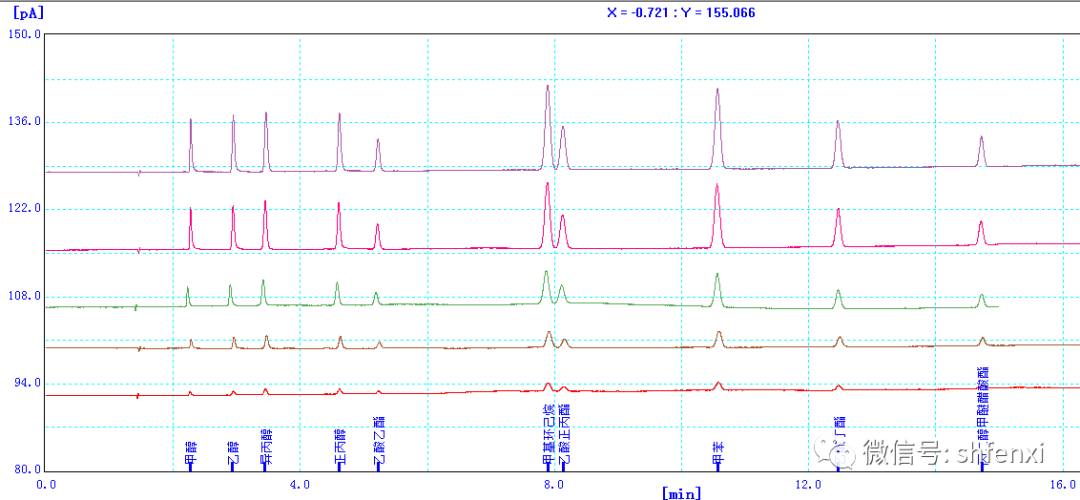Click the 乙酸正丙酯 peak label

(564, 436)
